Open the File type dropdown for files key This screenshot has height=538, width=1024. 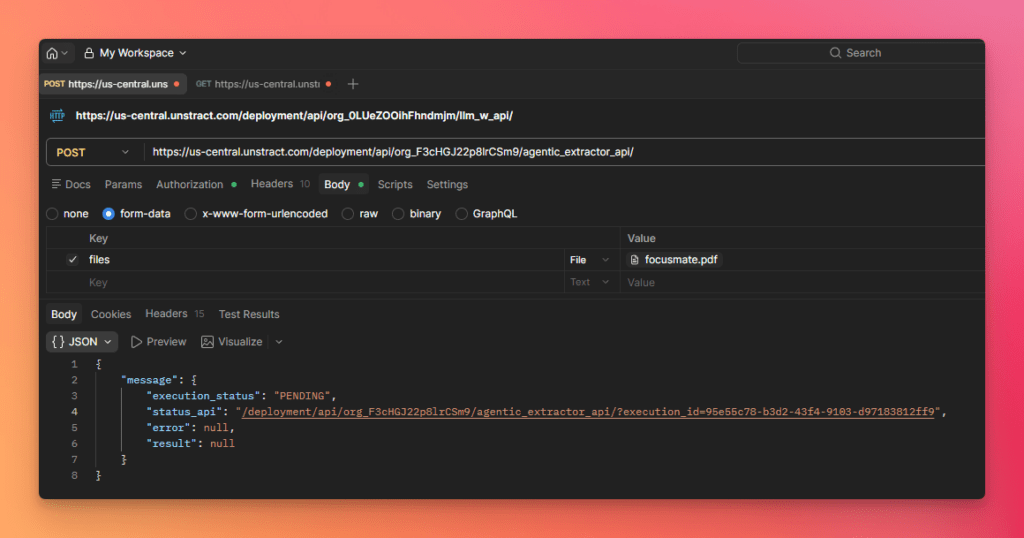[x=589, y=260]
